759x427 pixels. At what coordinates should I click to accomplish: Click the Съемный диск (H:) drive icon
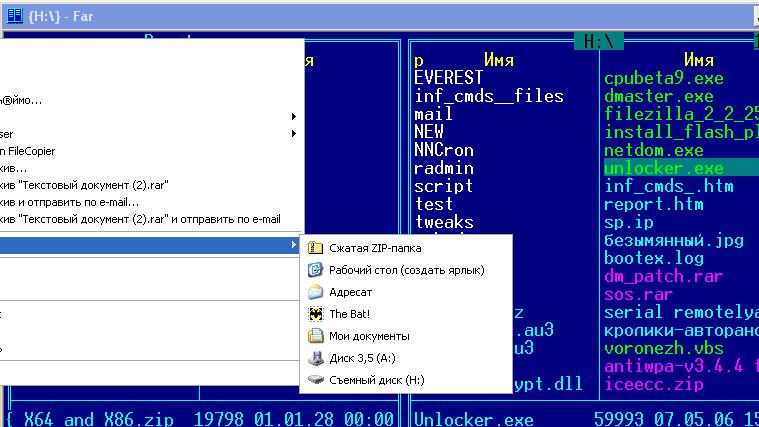[x=315, y=380]
